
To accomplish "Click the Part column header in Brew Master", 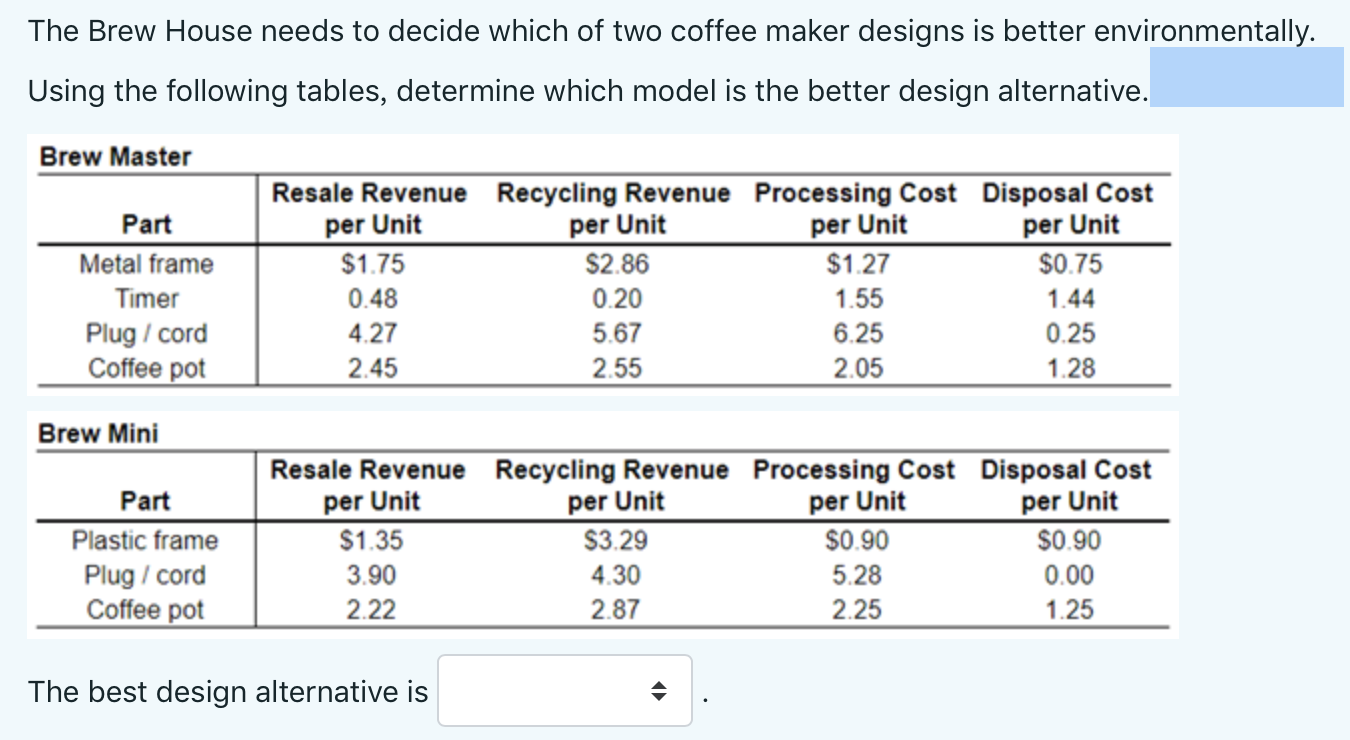I will 146,224.
